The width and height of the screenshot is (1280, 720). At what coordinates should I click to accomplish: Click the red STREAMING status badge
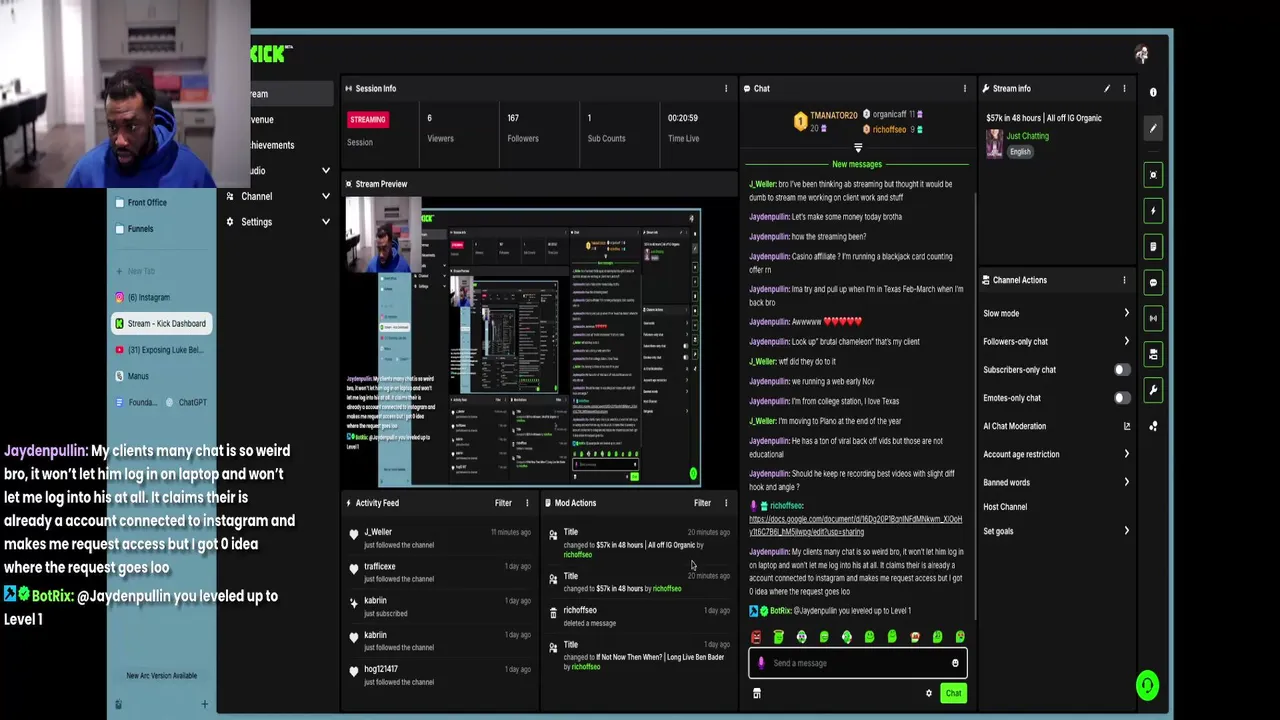click(x=367, y=119)
